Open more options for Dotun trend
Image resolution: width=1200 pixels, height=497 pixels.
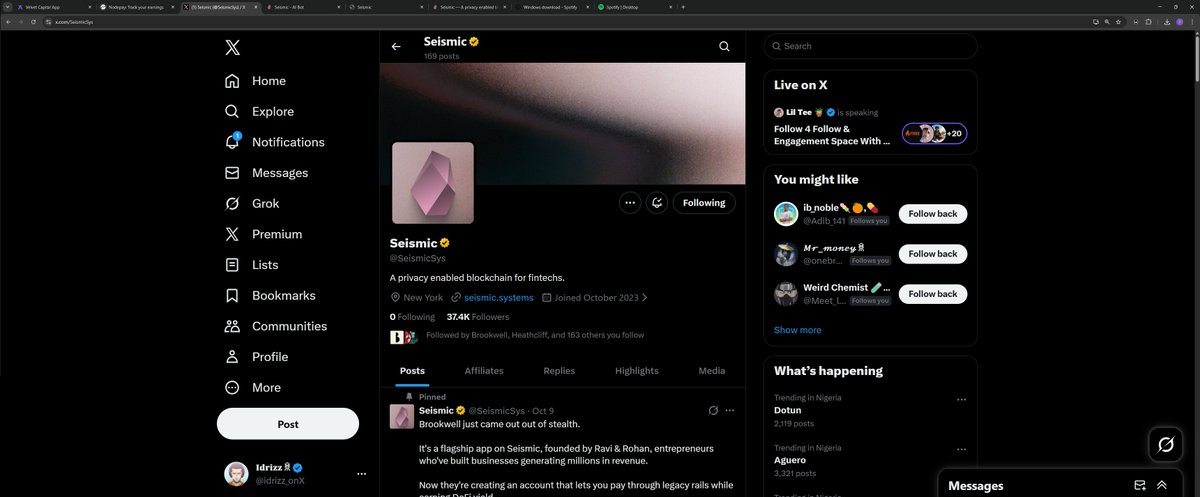coord(961,400)
